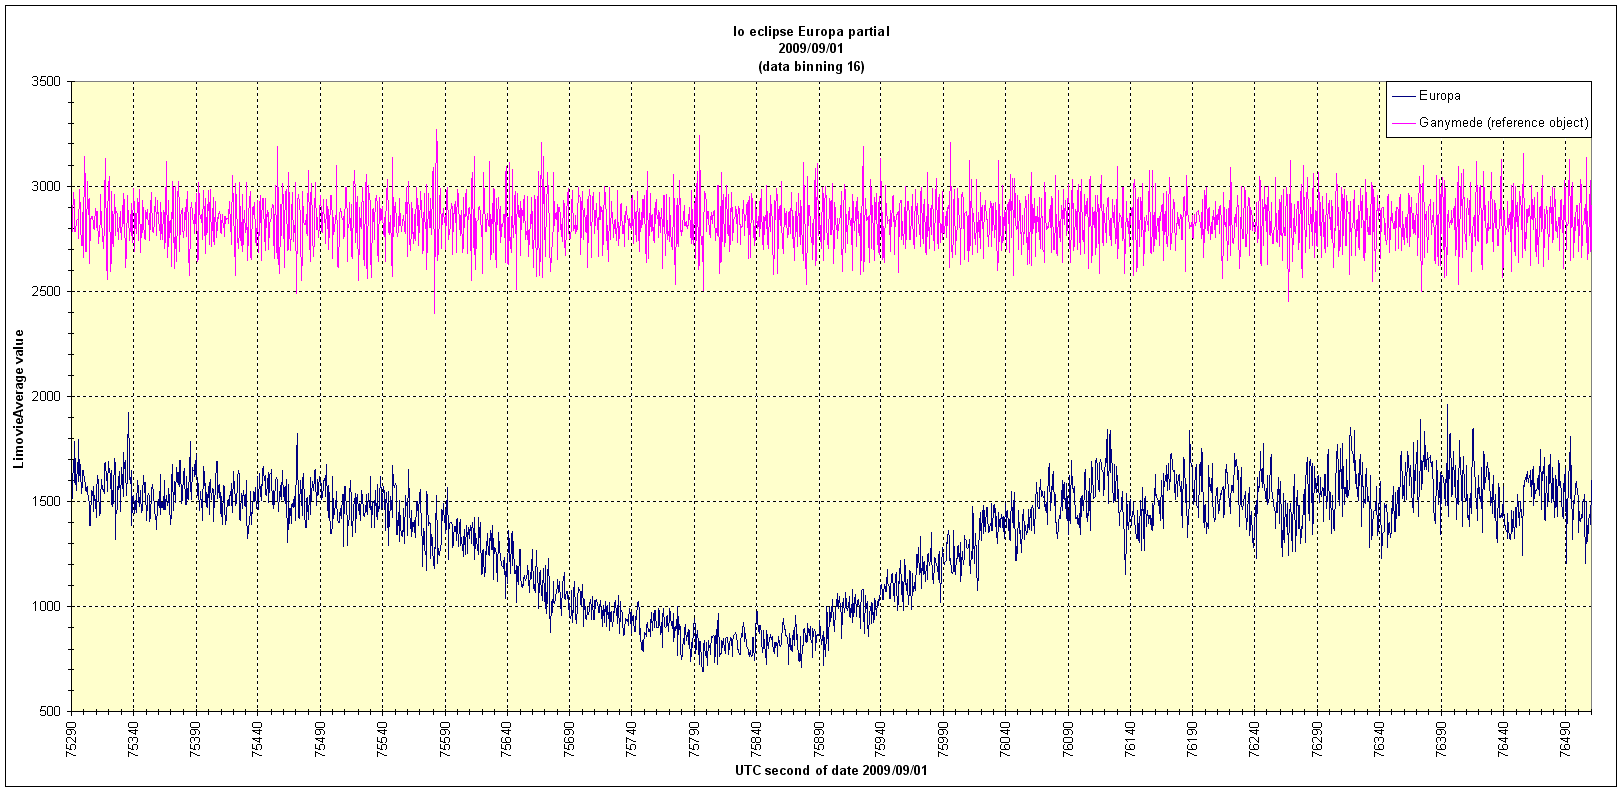The image size is (1622, 791).
Task: Click the magenta Ganymede legend line sample
Action: [1404, 123]
